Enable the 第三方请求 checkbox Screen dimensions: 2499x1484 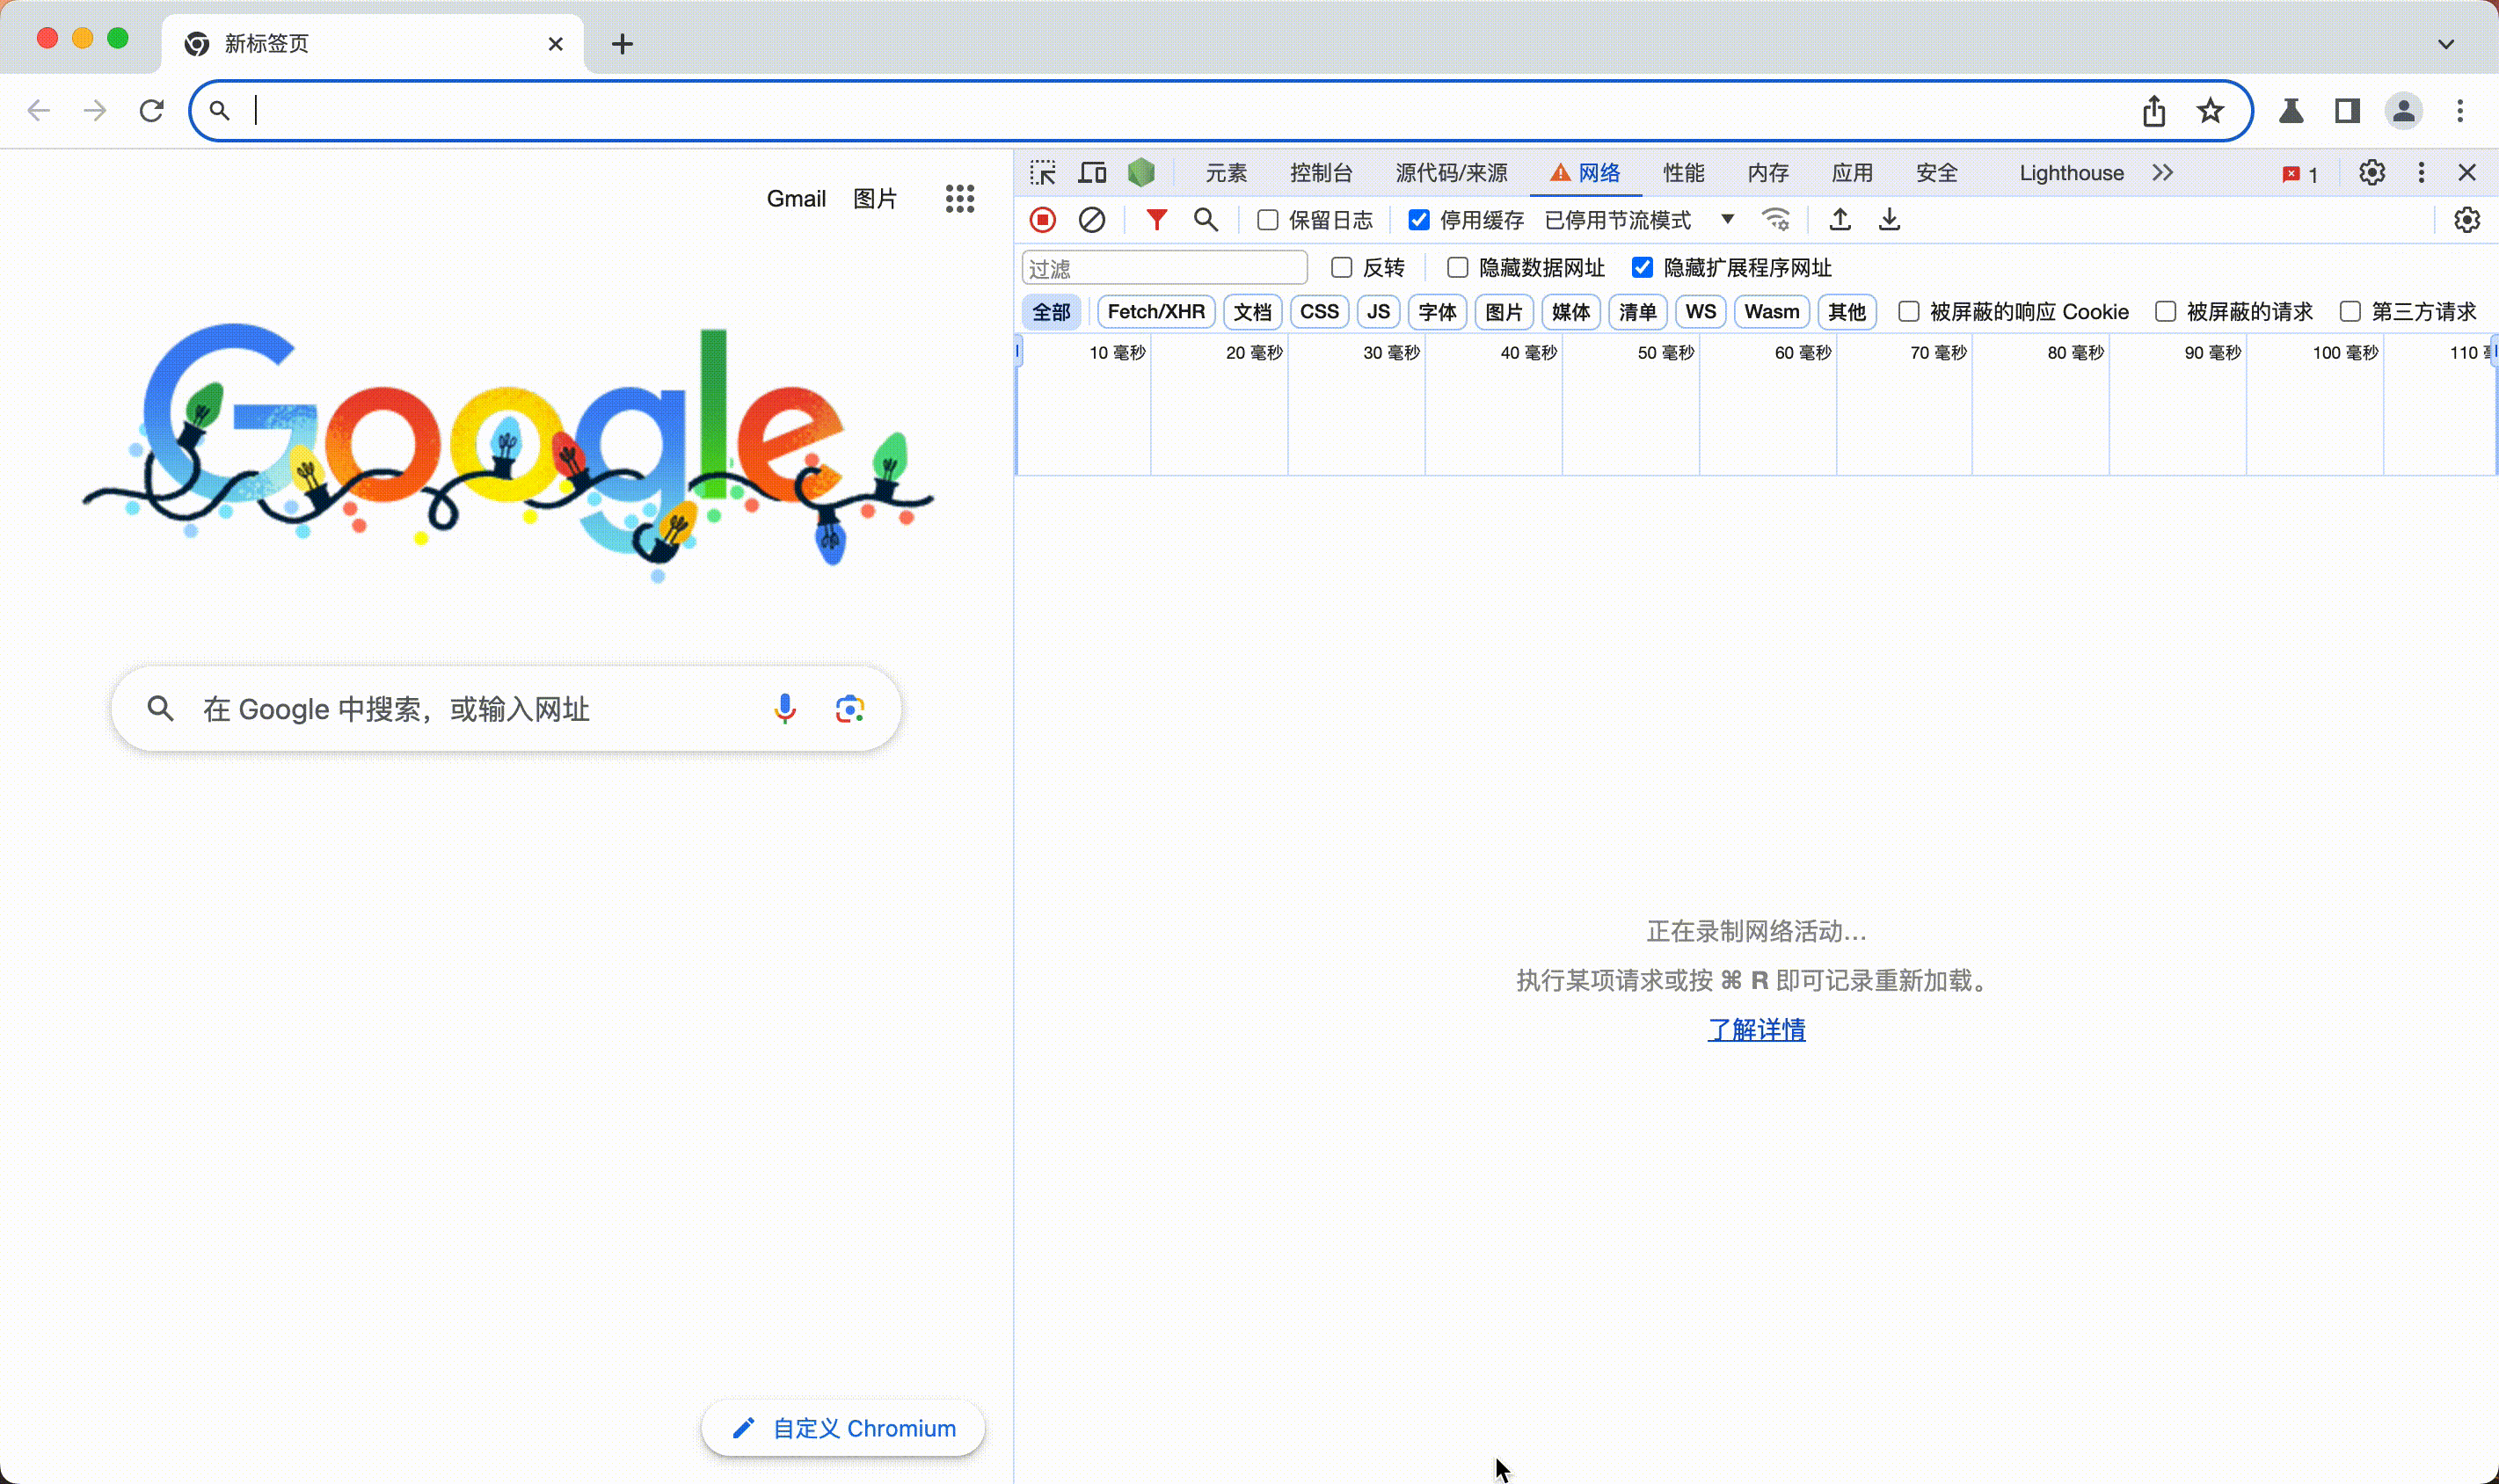pos(2350,311)
